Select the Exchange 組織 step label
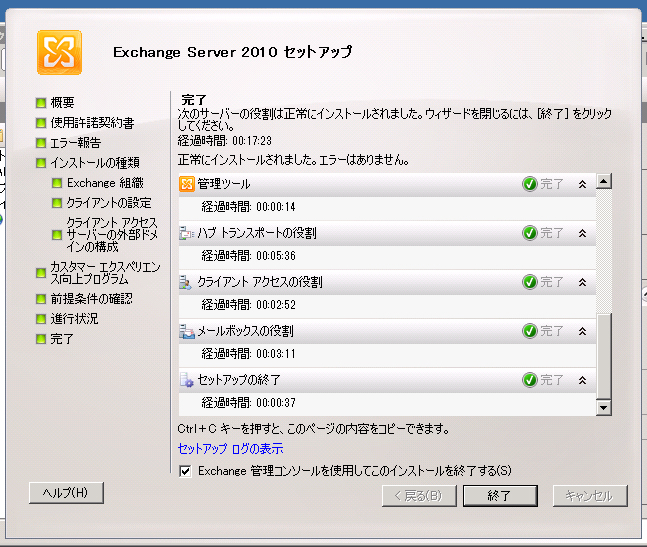This screenshot has width=647, height=547. (x=105, y=183)
